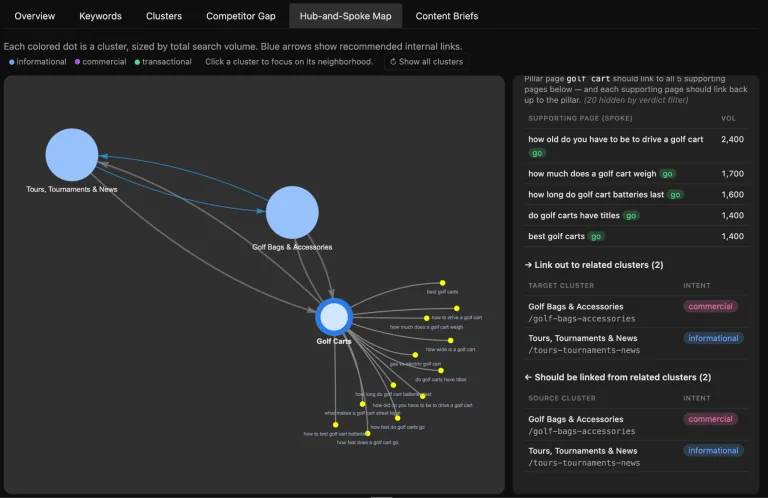The height and width of the screenshot is (498, 768).
Task: Click go badge next to carts have titles
Action: pos(631,215)
